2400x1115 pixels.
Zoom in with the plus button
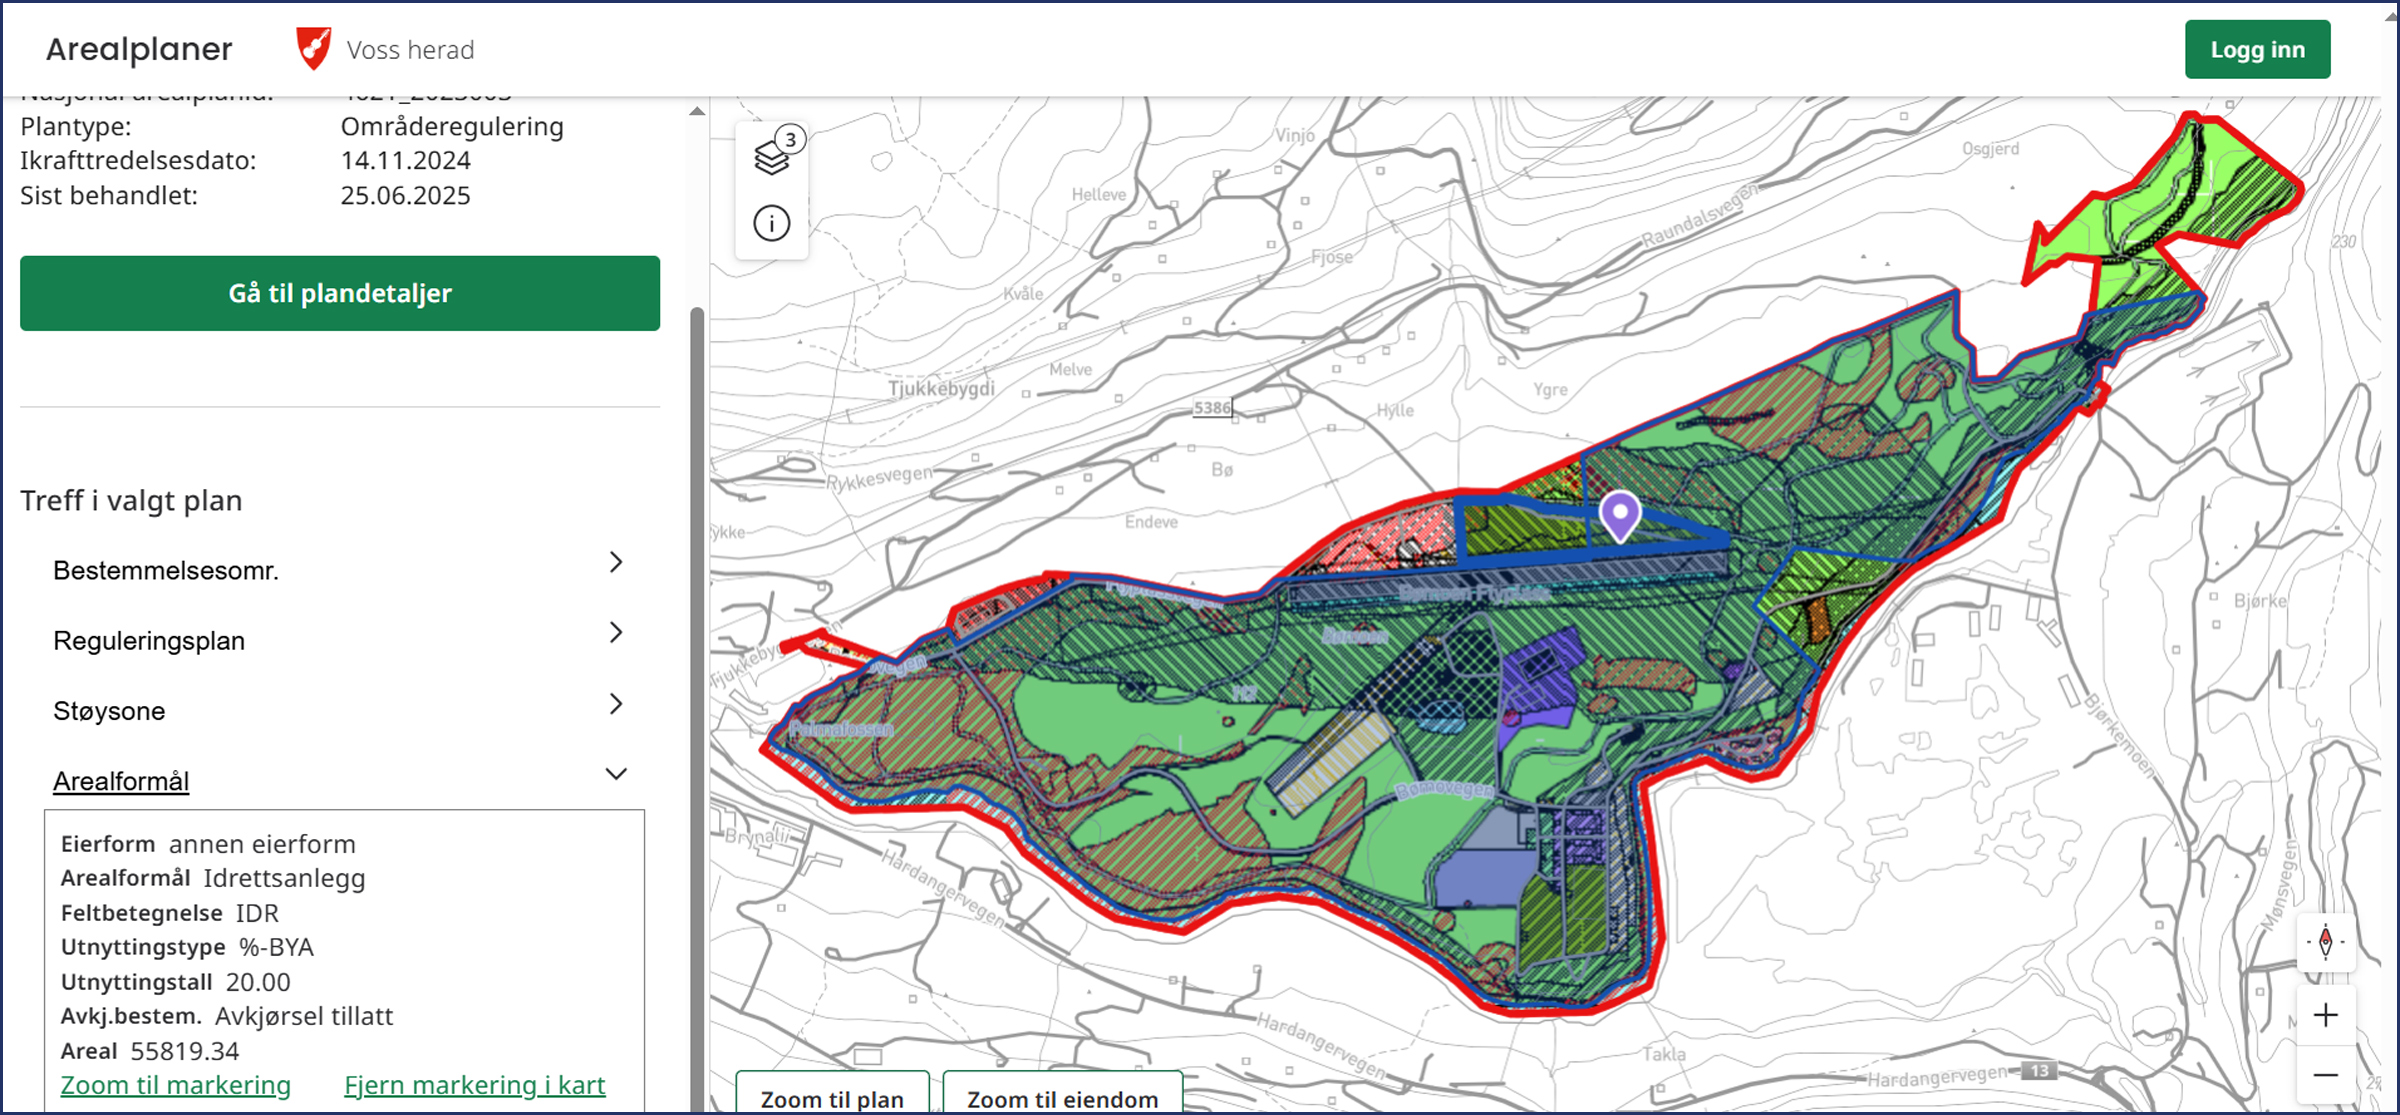click(x=2325, y=1015)
